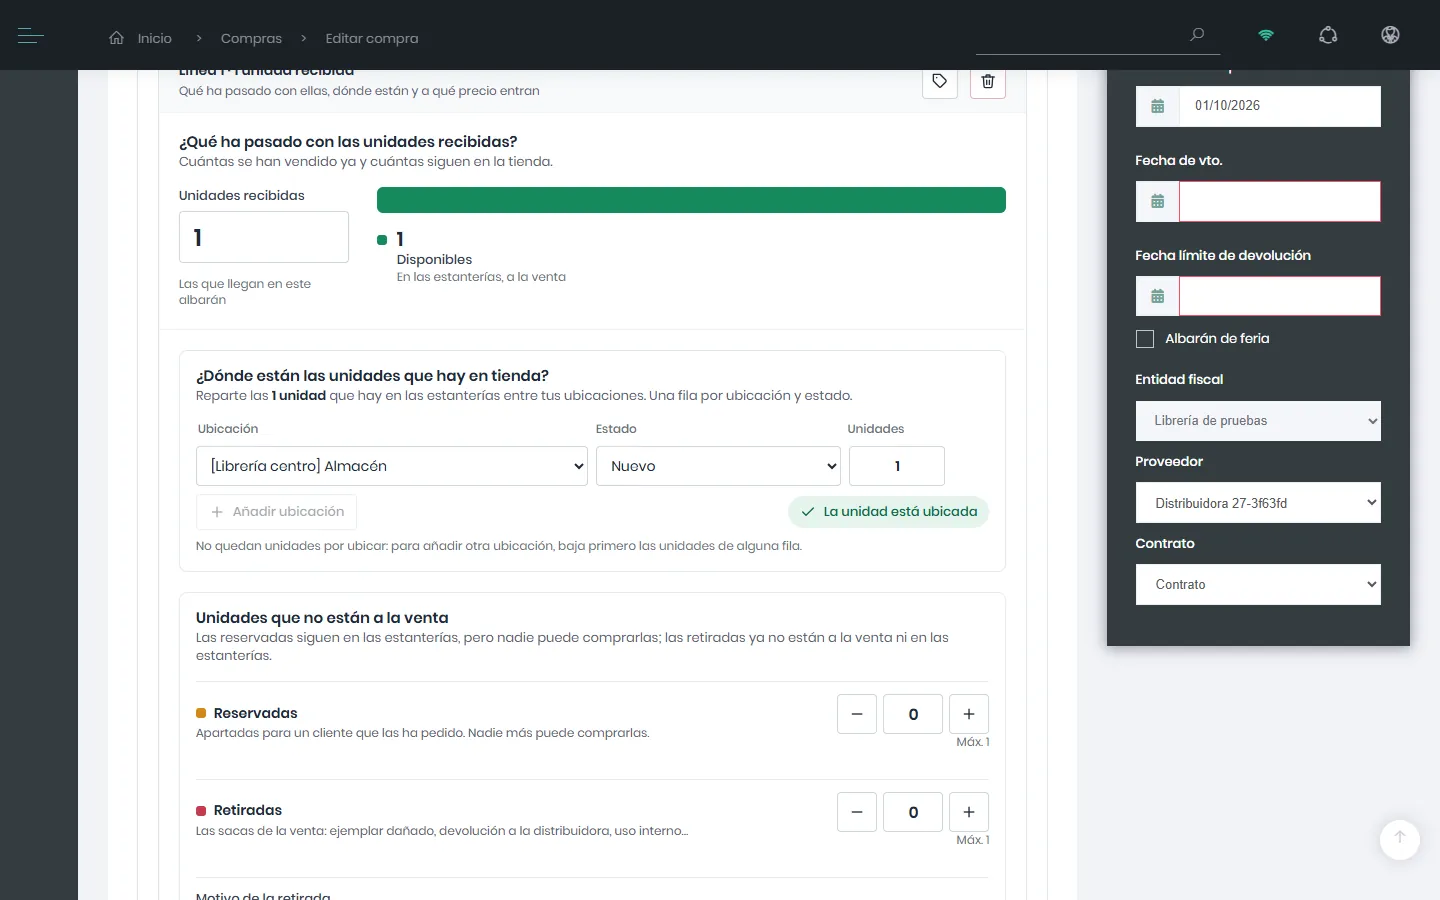Decrease Retiradas units with minus button
1440x900 pixels.
(x=857, y=812)
